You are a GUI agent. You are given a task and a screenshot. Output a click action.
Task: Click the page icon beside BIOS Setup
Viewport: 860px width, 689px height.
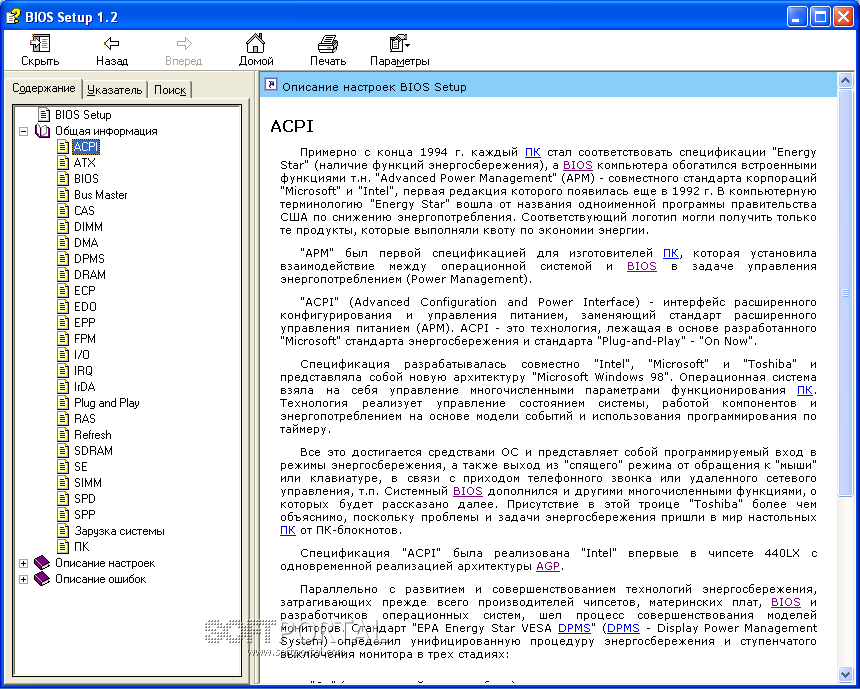pyautogui.click(x=44, y=115)
